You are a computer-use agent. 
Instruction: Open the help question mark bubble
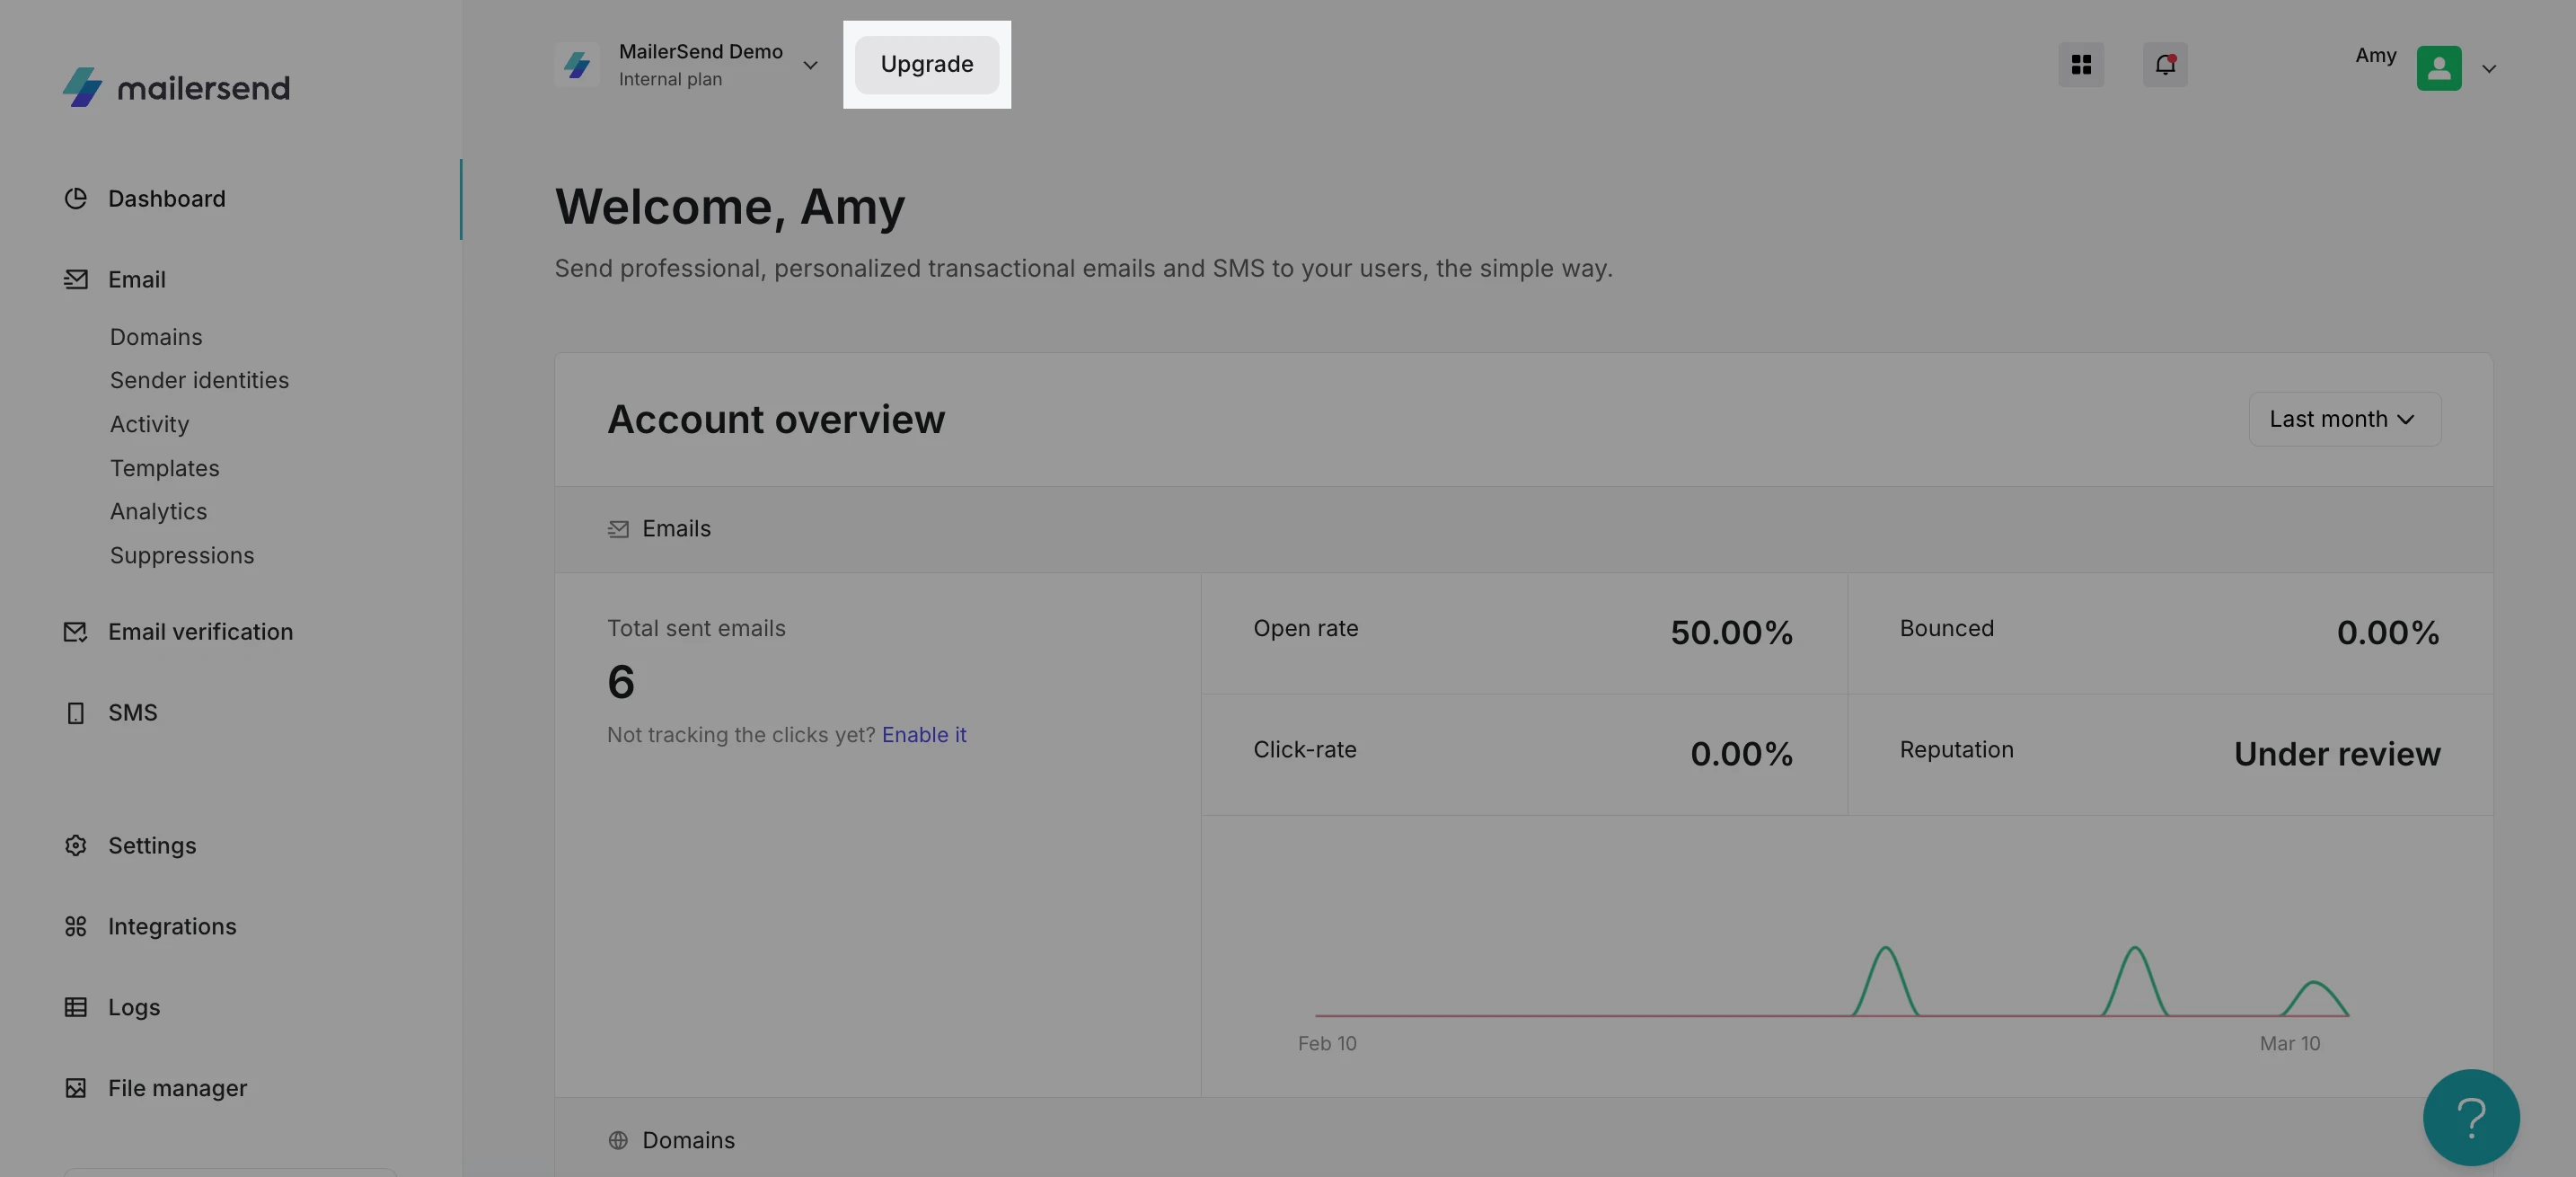[x=2470, y=1117]
